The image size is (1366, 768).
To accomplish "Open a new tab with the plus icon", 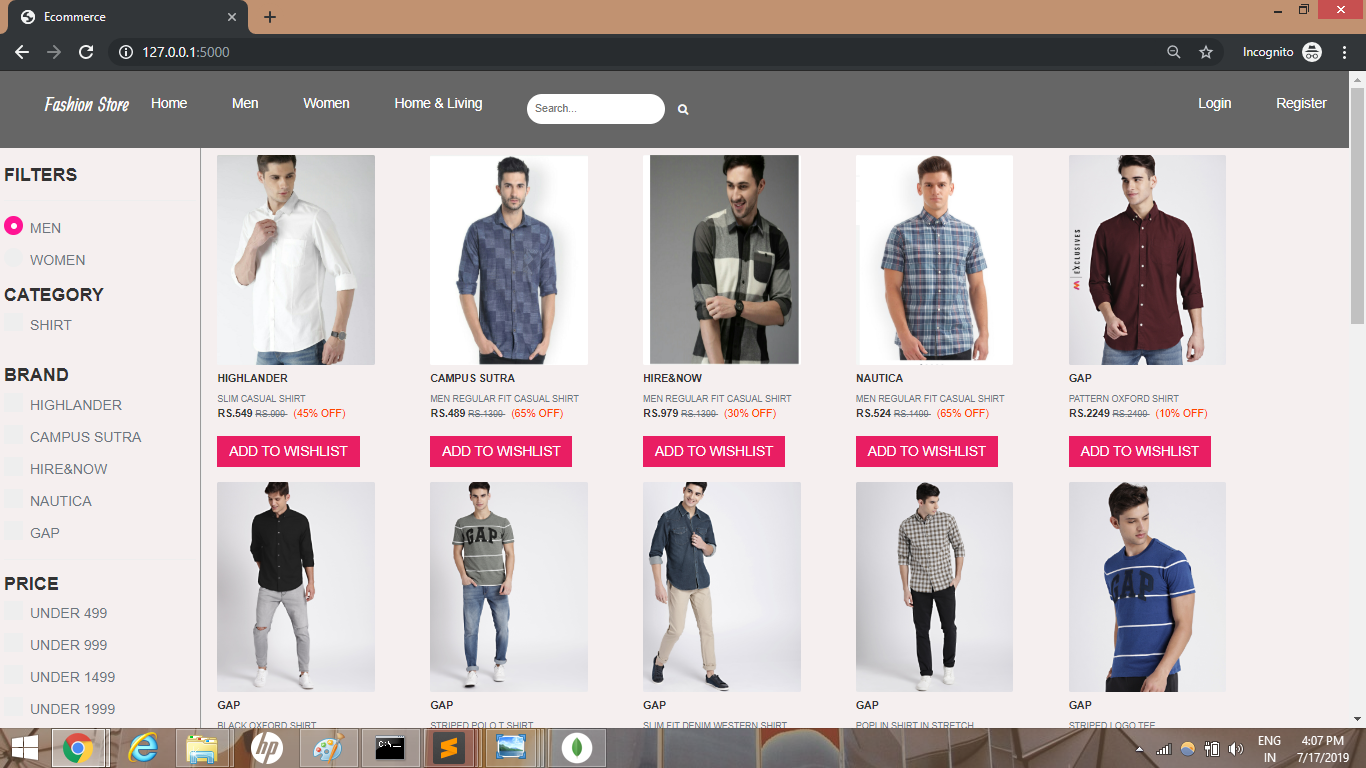I will click(x=270, y=17).
